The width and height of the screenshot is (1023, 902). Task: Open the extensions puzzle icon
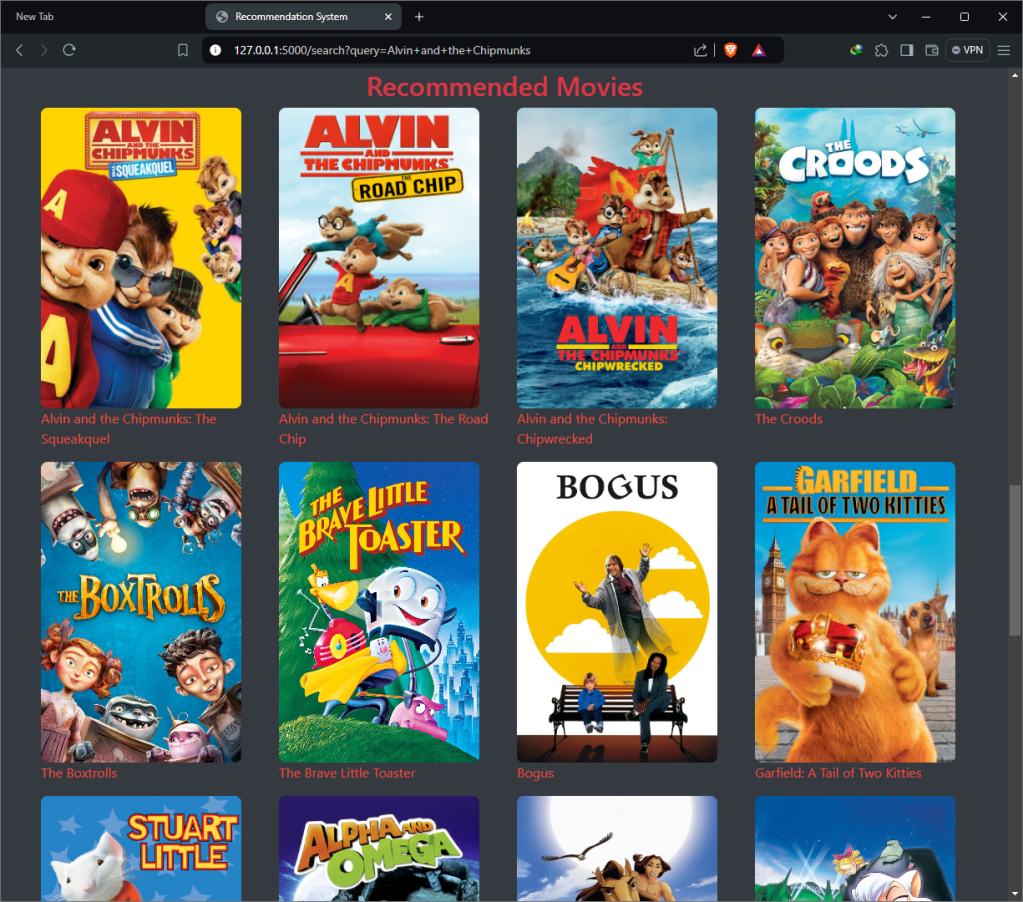(x=881, y=50)
